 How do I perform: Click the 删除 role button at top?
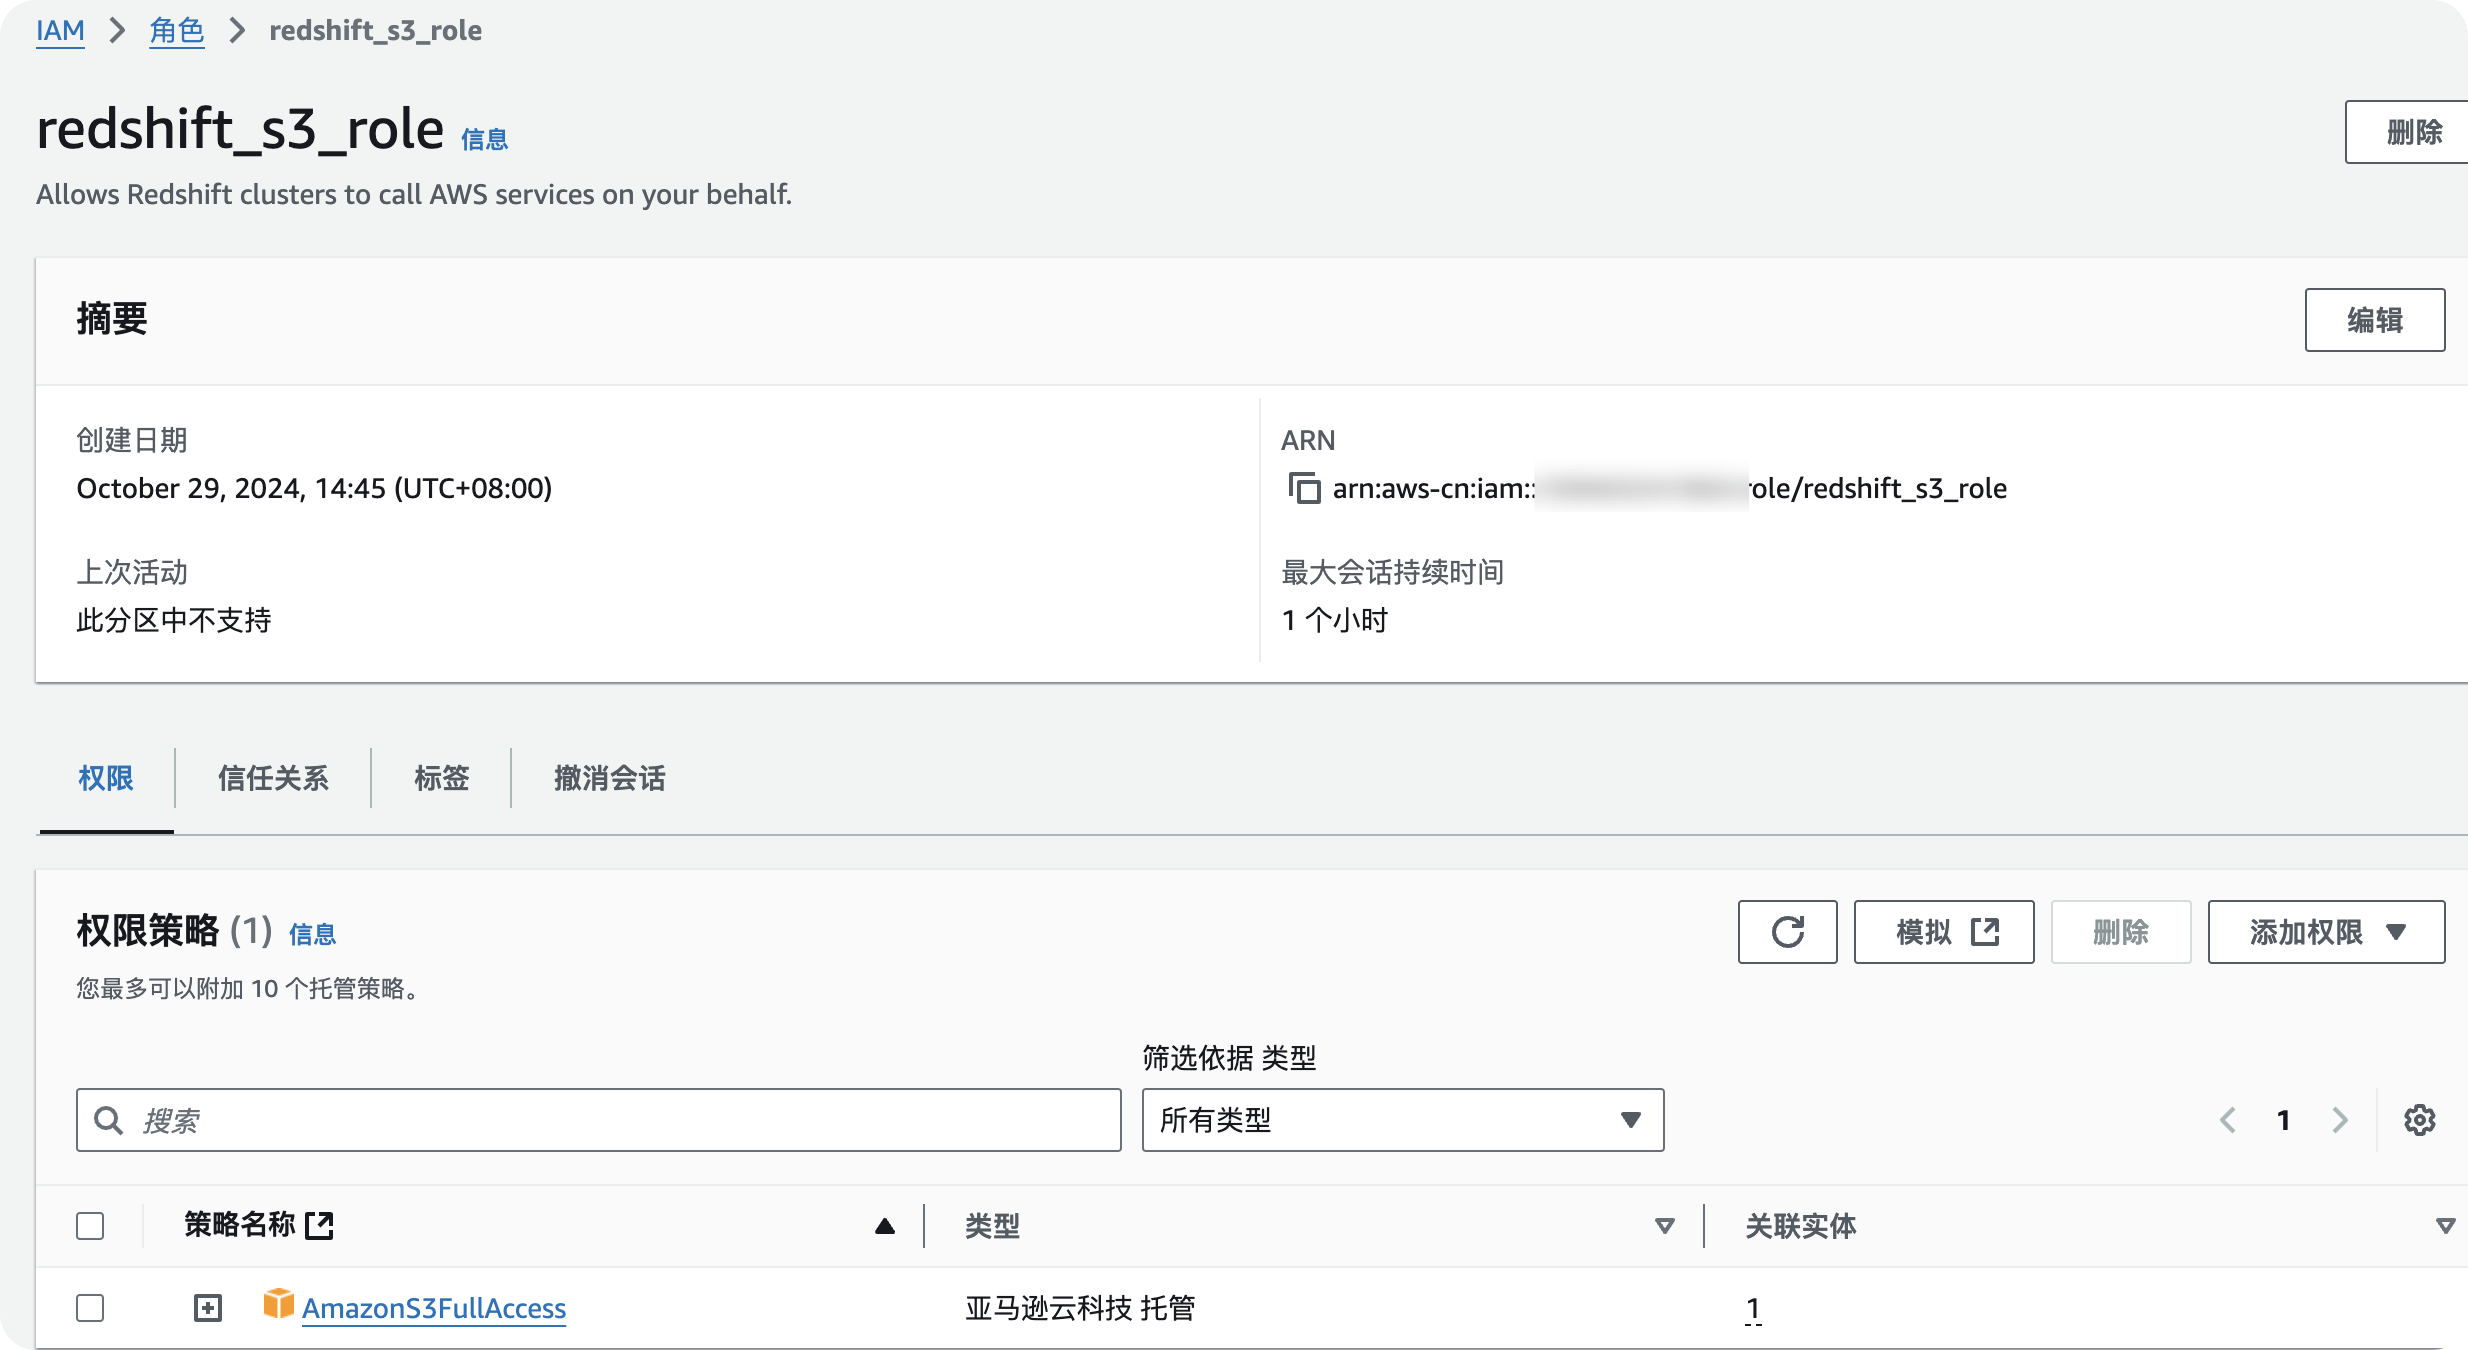tap(2408, 132)
